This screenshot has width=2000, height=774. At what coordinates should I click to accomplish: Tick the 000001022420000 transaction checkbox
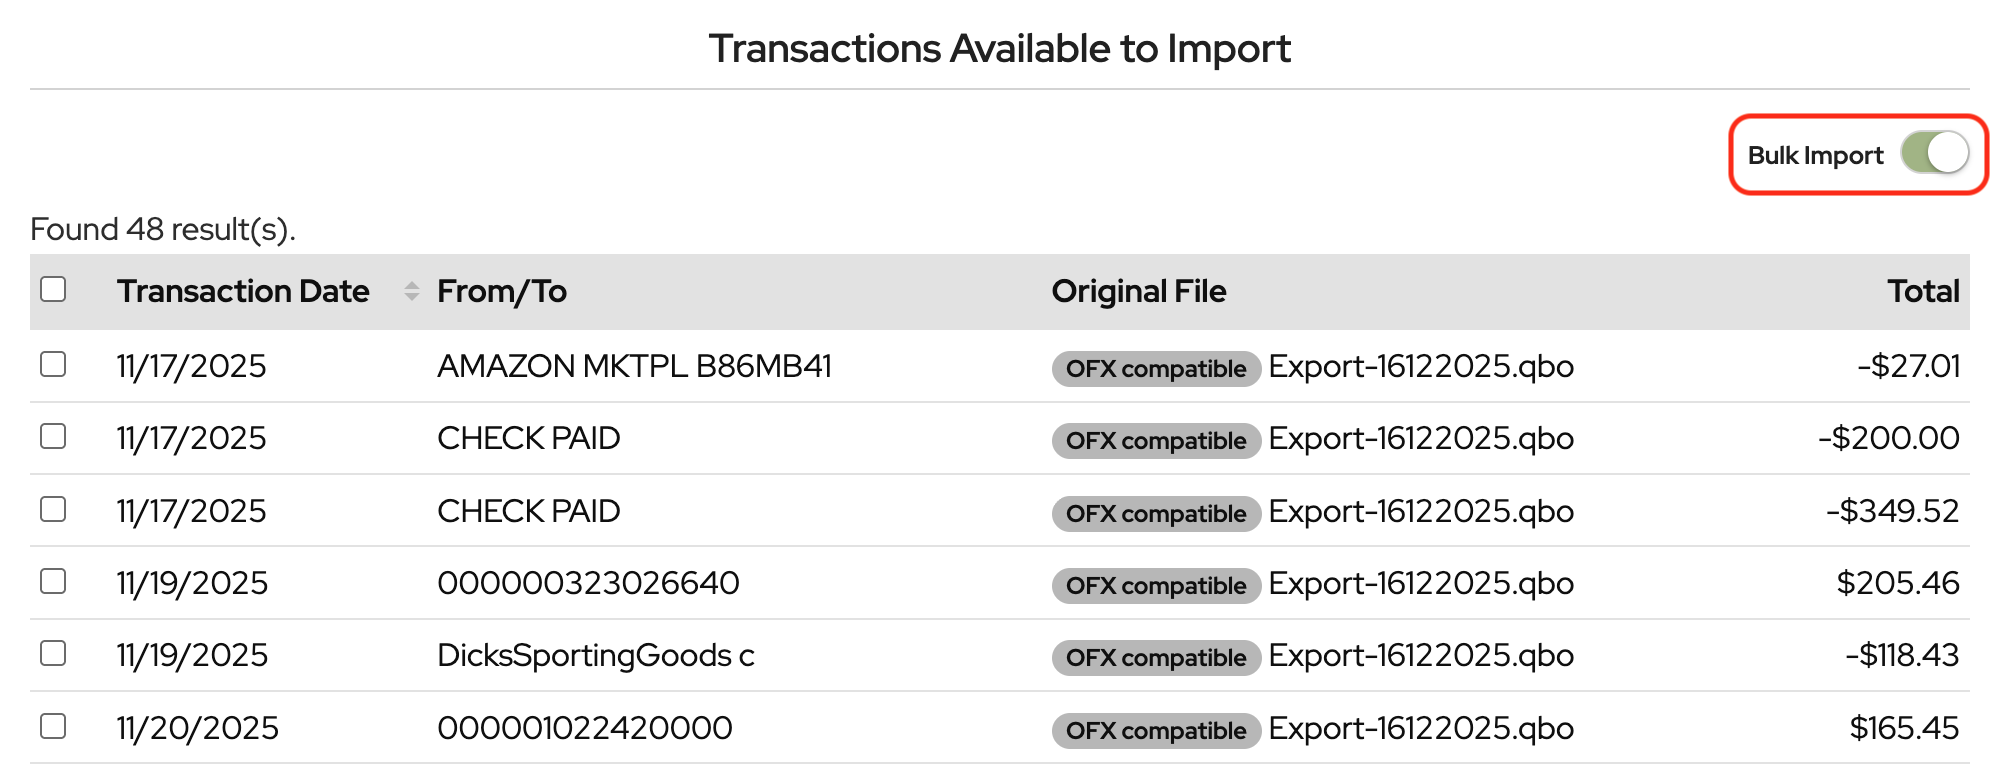click(53, 727)
